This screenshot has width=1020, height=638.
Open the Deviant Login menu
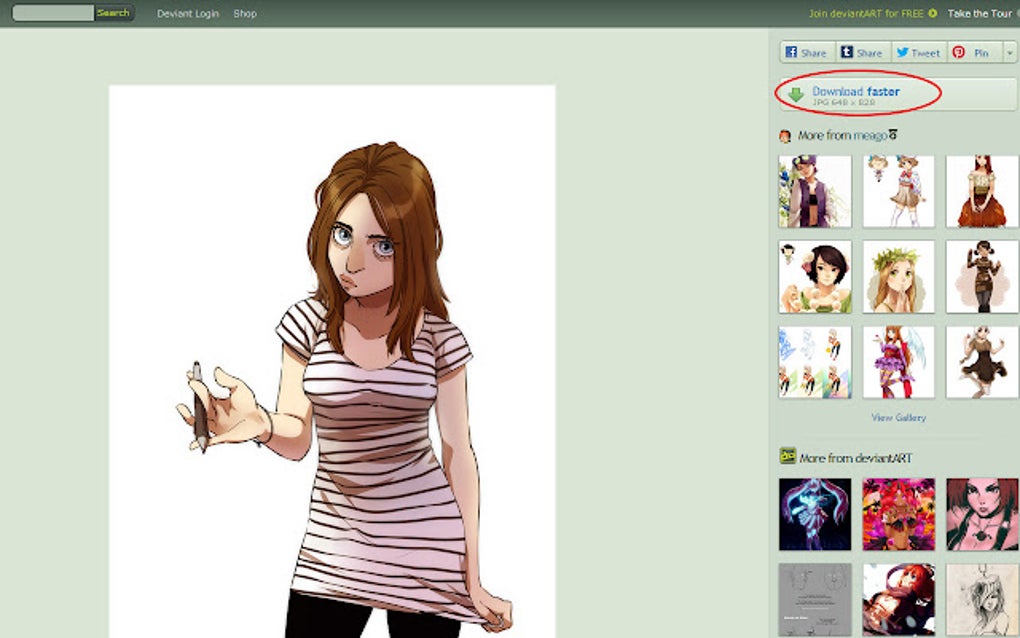tap(187, 13)
